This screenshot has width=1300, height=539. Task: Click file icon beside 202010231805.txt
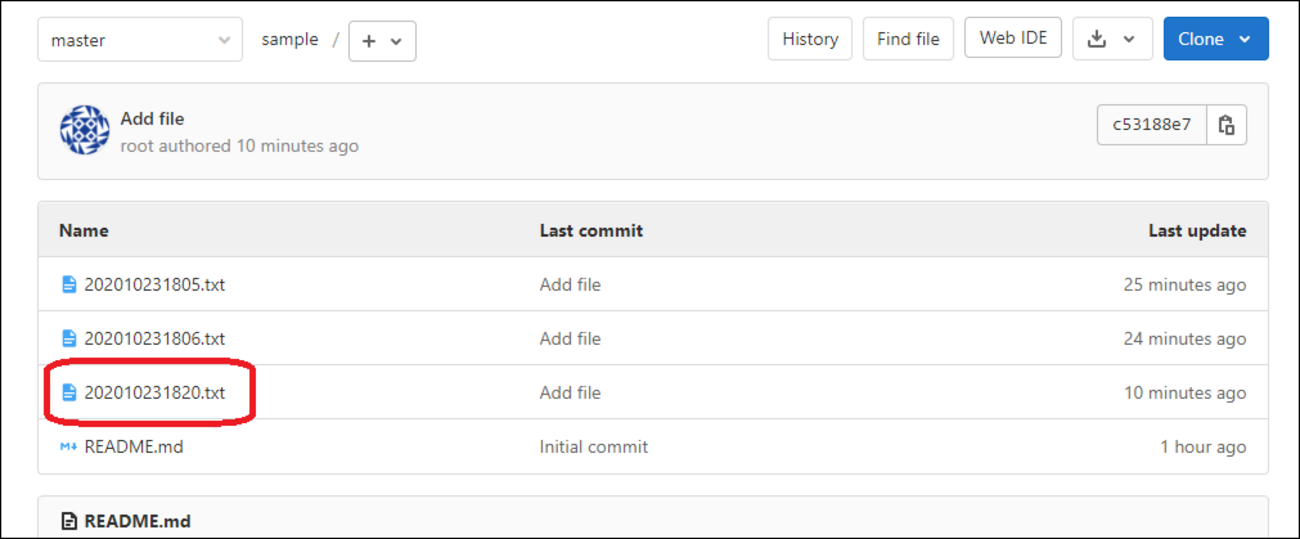69,285
